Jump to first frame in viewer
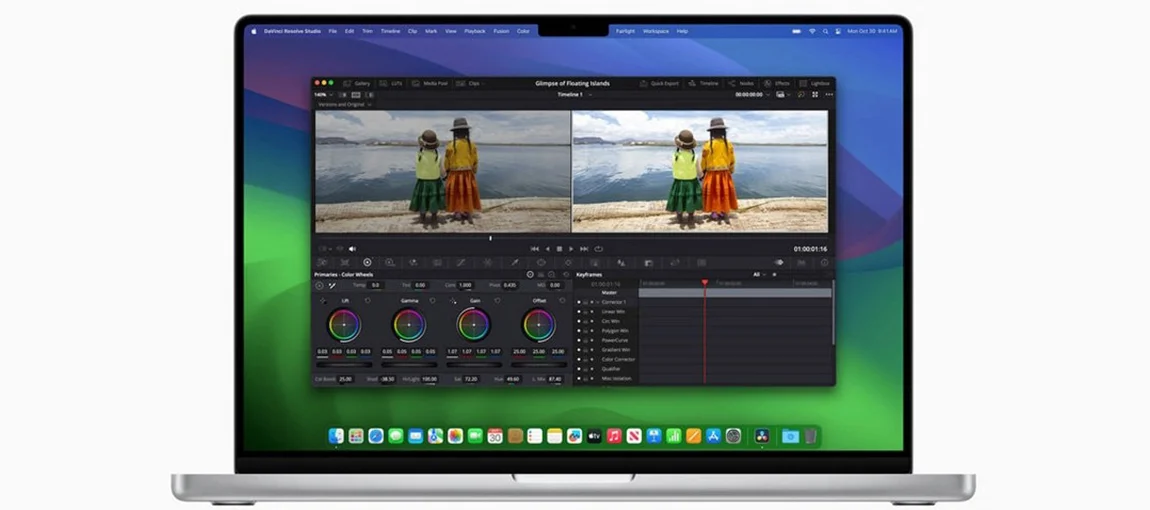The image size is (1150, 510). click(x=535, y=249)
